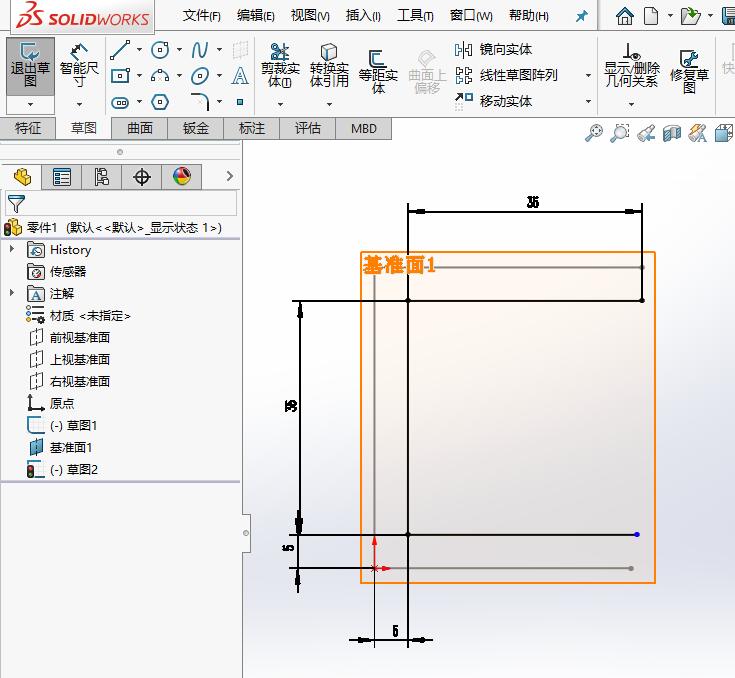Open the 帮助(H) menu
Image resolution: width=735 pixels, height=678 pixels.
click(x=529, y=16)
